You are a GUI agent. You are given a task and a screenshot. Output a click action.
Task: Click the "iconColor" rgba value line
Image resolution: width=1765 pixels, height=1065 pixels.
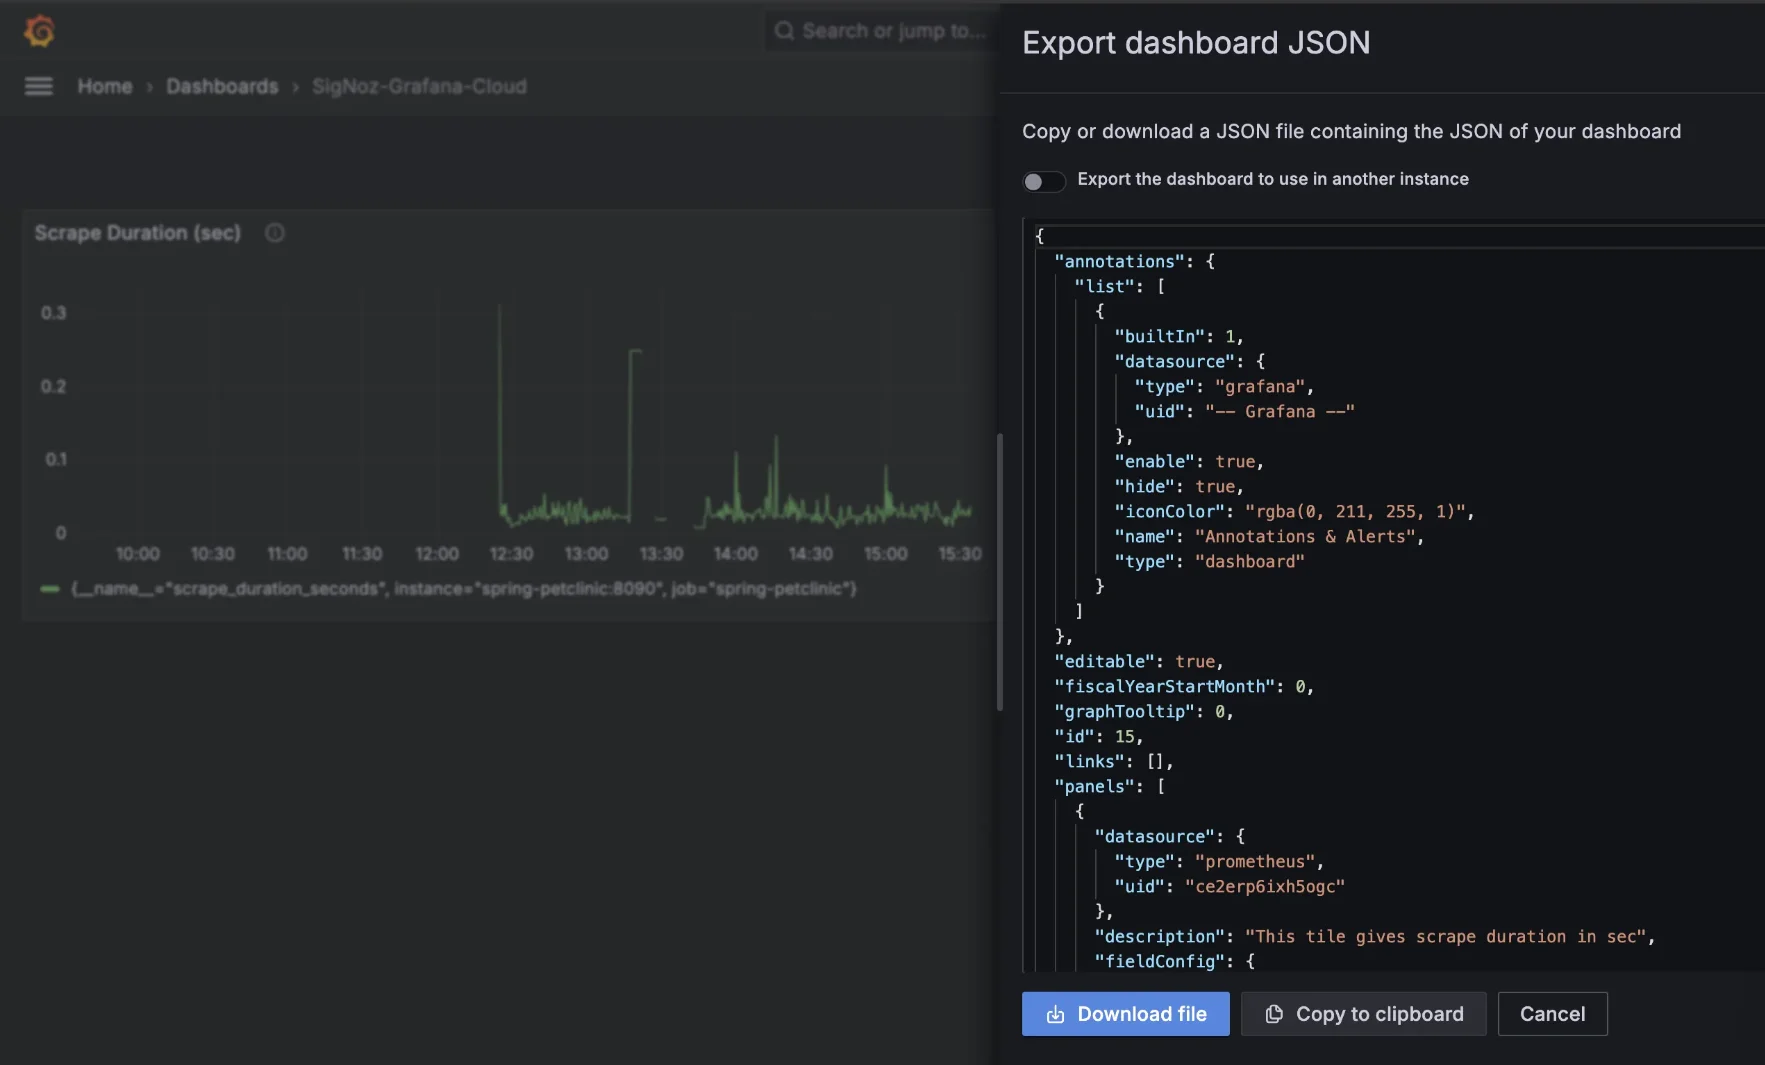coord(1294,511)
